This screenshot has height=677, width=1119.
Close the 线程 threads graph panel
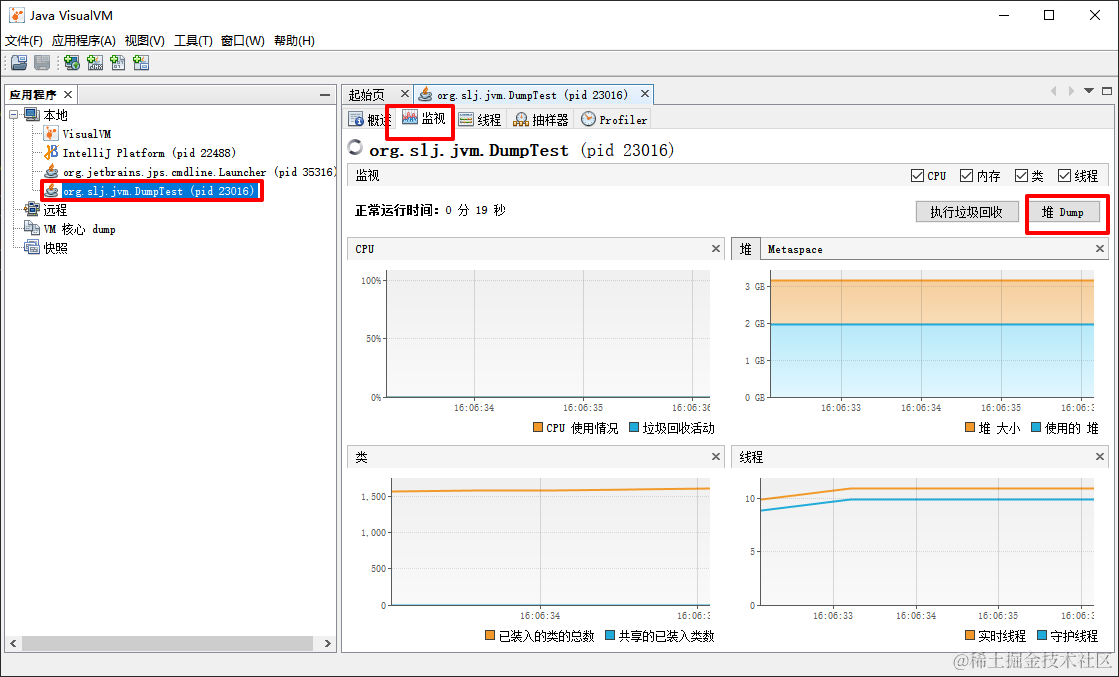(x=1100, y=457)
